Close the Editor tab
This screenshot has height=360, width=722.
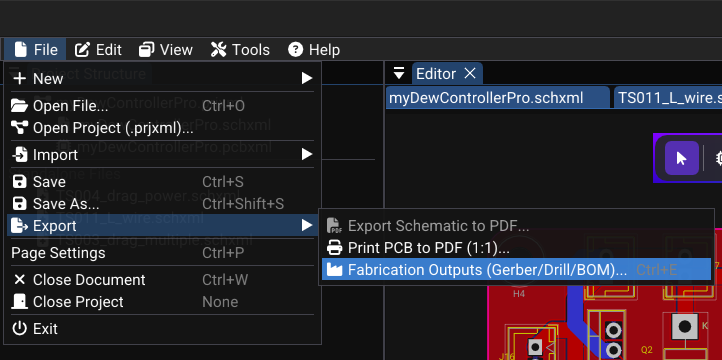pyautogui.click(x=470, y=73)
